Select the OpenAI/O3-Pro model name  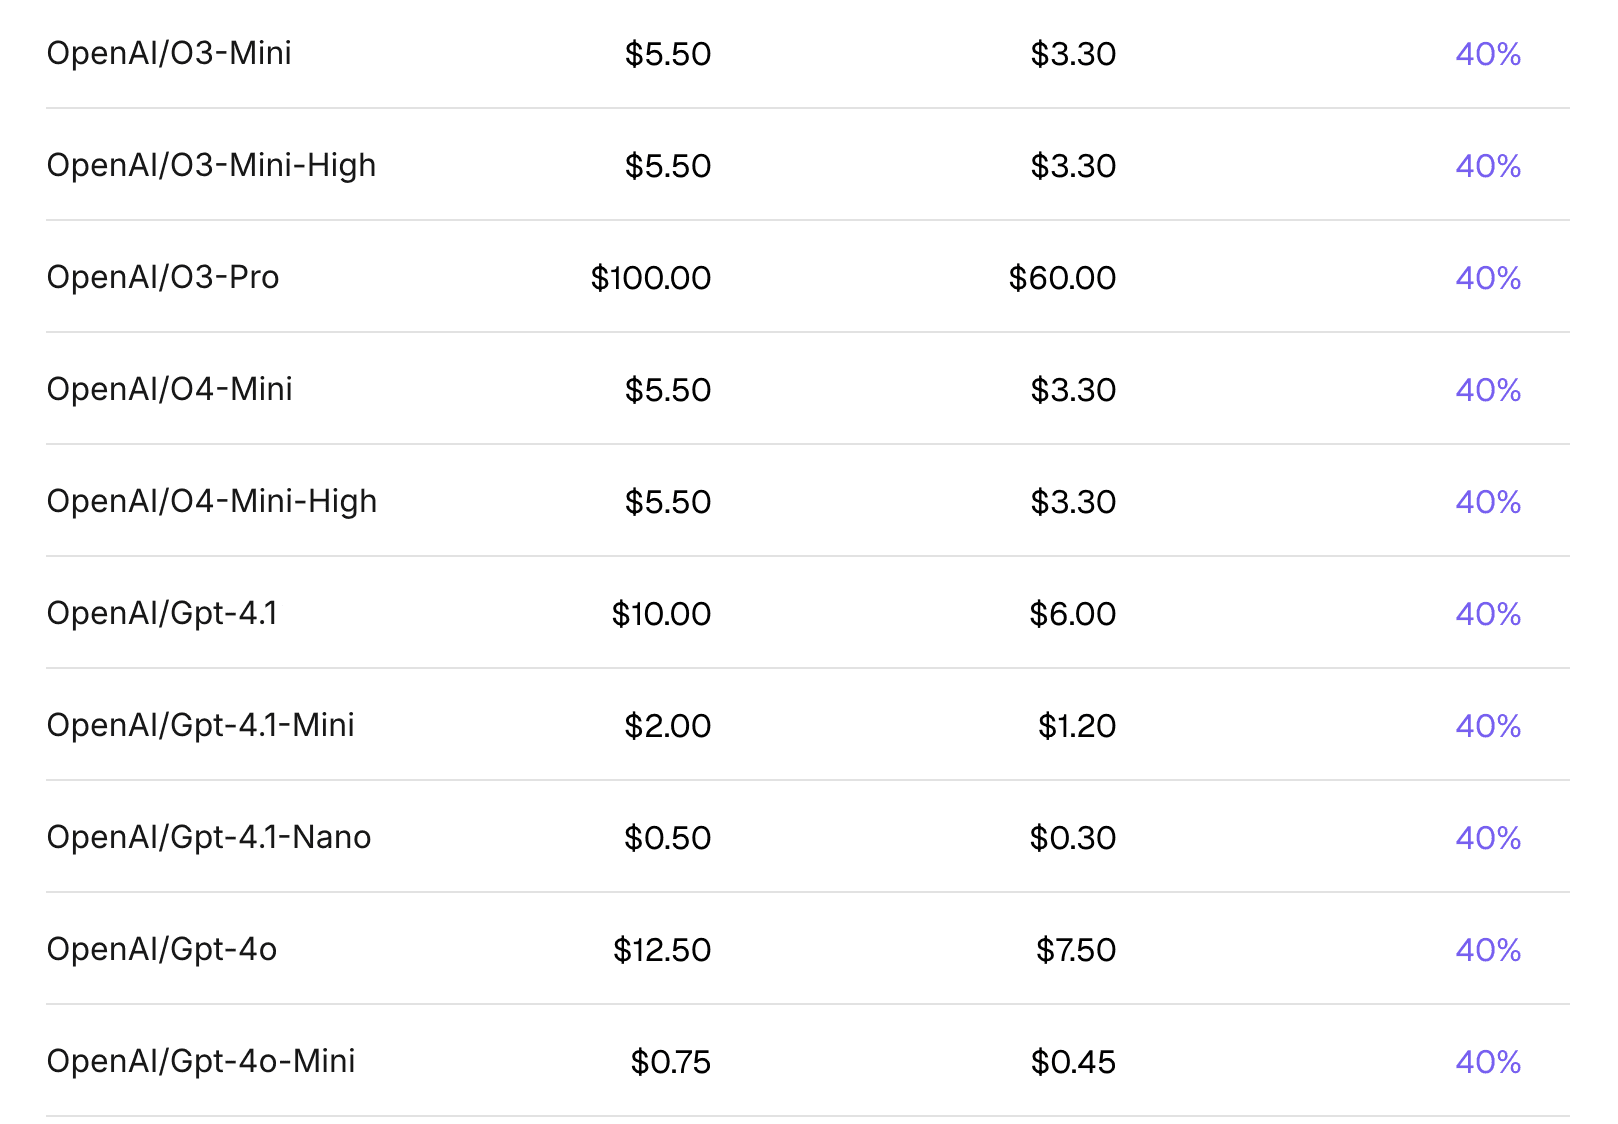pos(163,277)
